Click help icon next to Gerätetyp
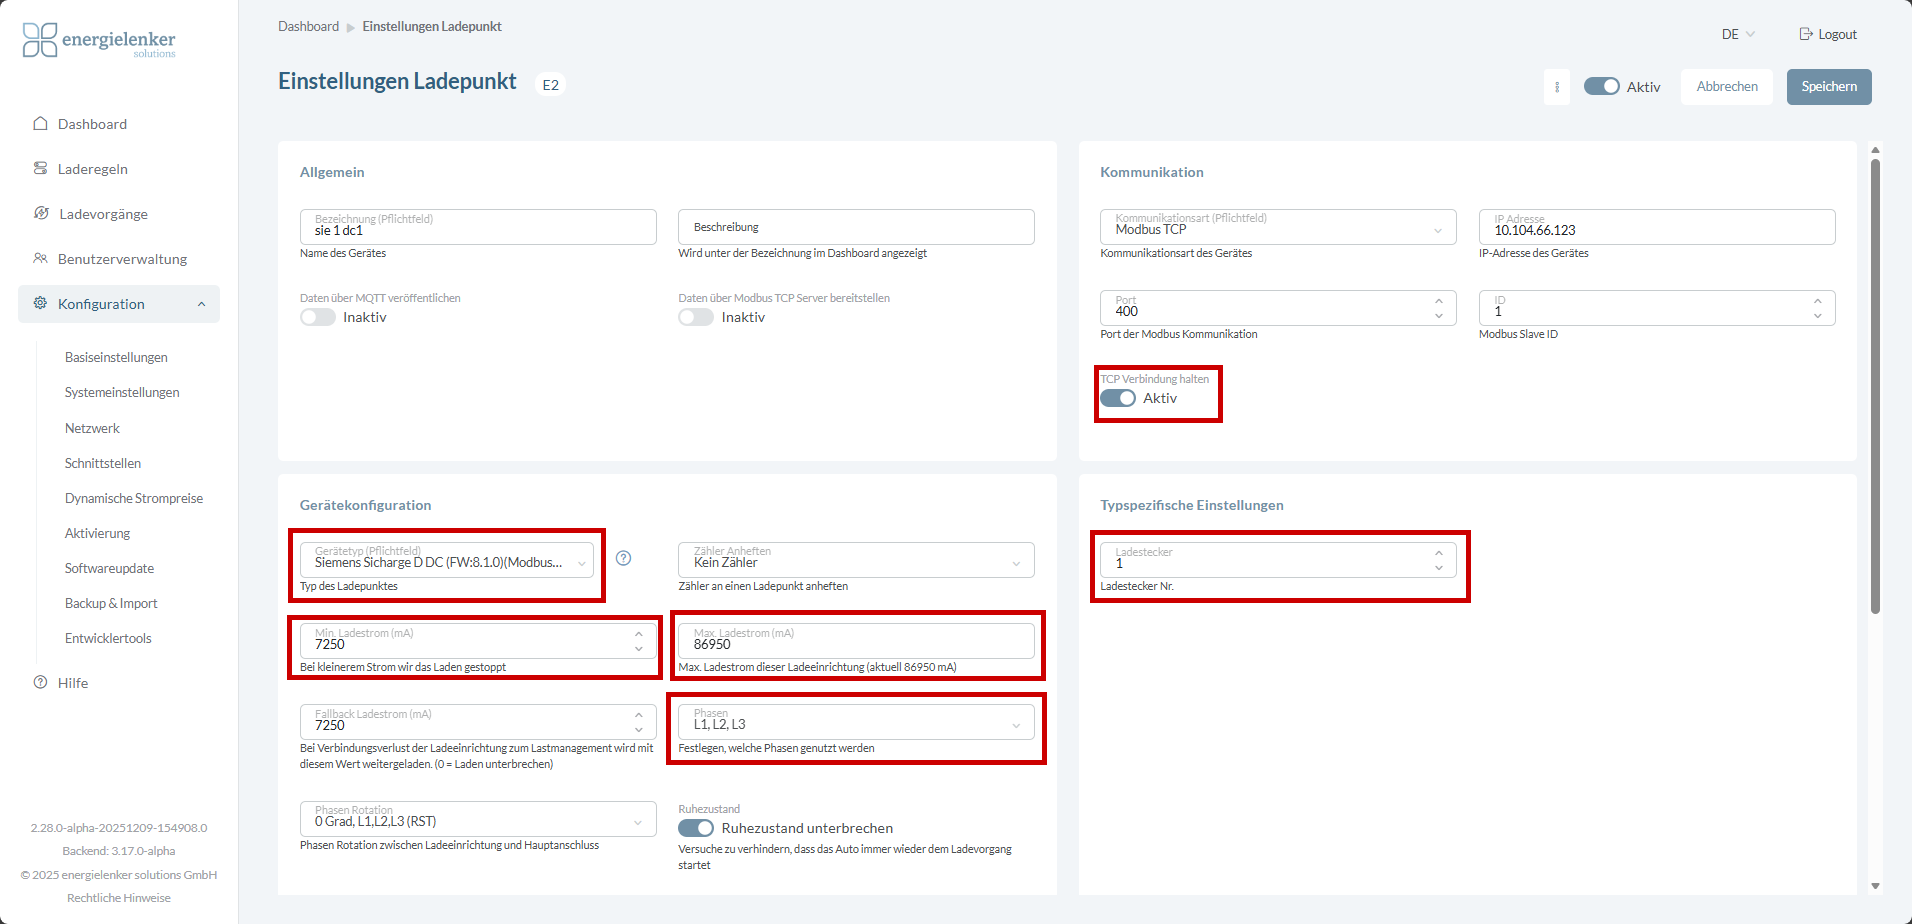Image resolution: width=1912 pixels, height=924 pixels. point(623,558)
